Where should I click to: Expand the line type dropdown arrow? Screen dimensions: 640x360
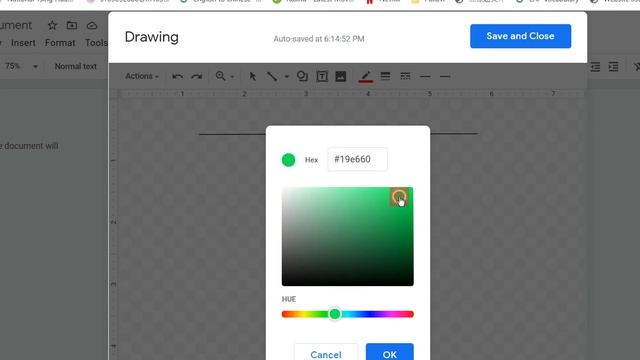point(287,76)
